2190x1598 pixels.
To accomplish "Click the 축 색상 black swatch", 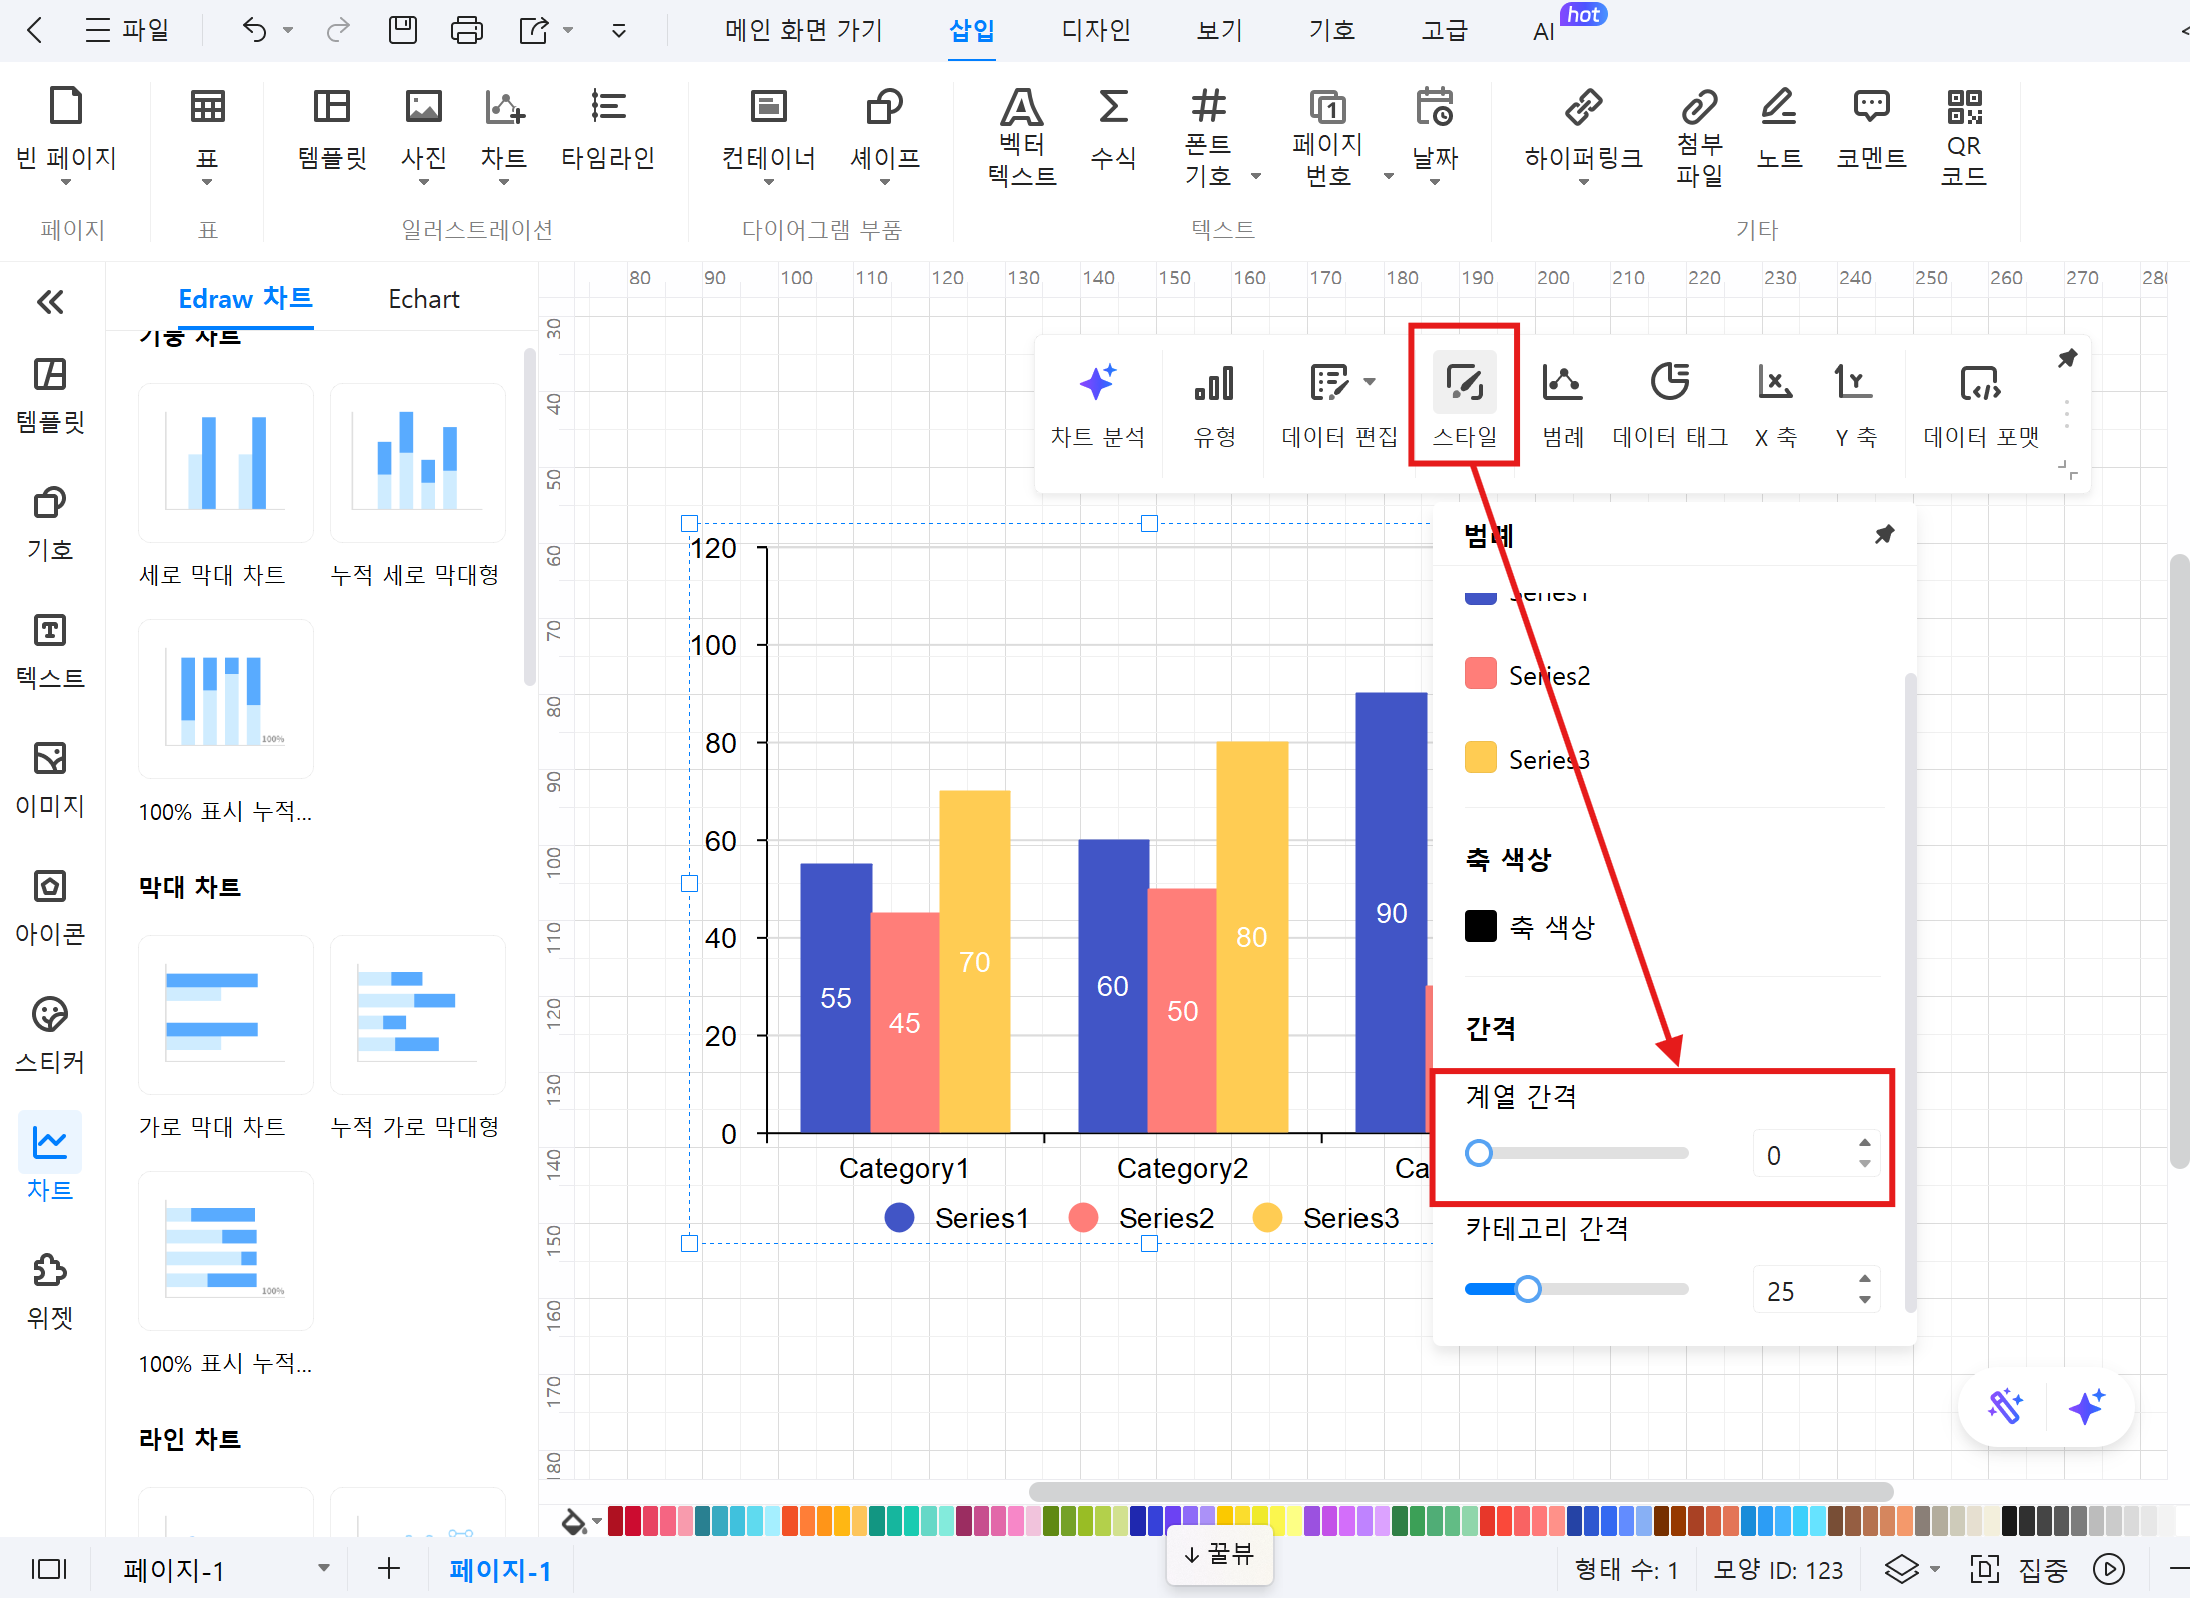I will (x=1480, y=926).
